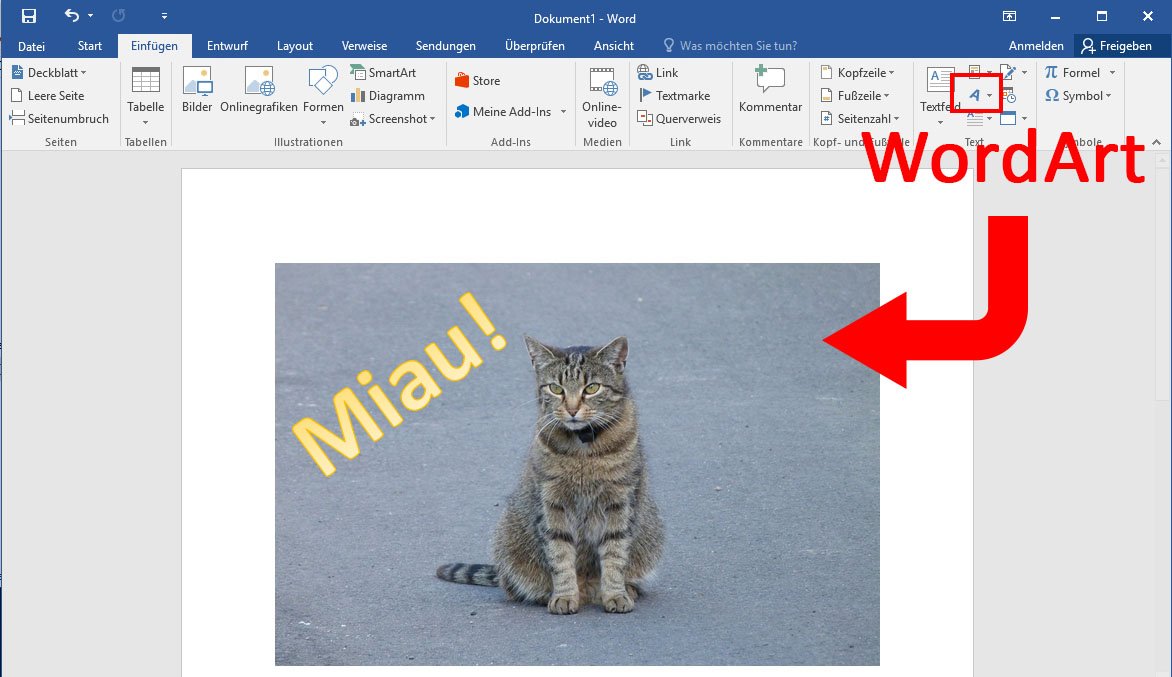The image size is (1172, 677).
Task: Switch to the Entwurf tab
Action: click(x=227, y=46)
